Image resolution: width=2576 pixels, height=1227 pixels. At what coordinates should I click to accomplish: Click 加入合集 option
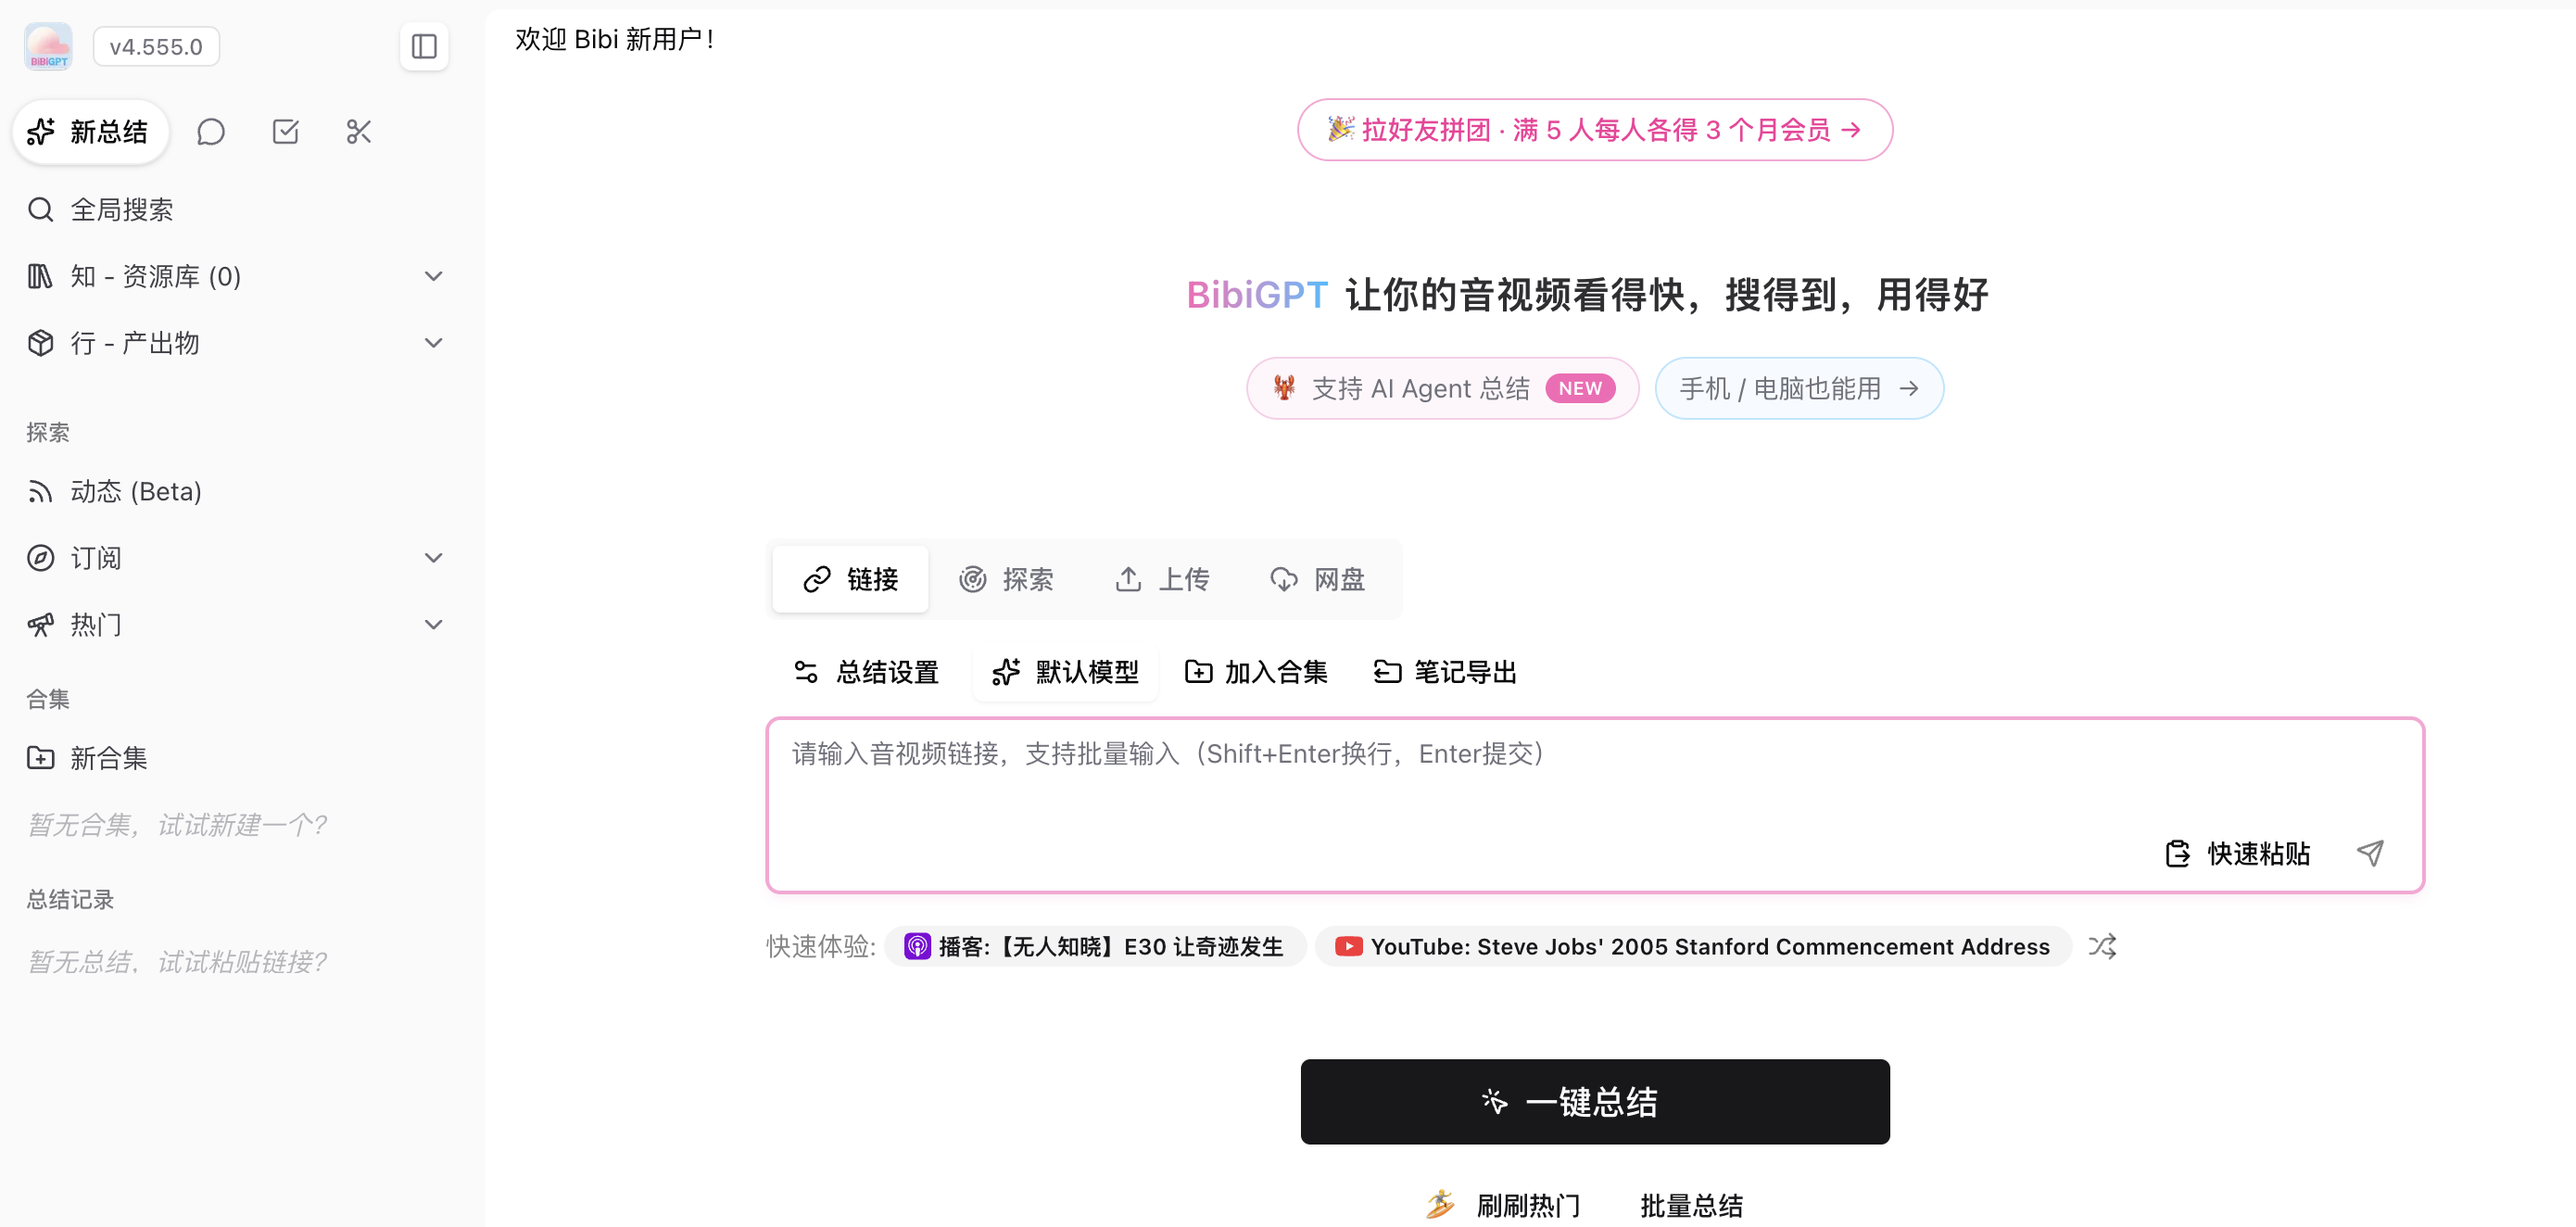[x=1256, y=672]
